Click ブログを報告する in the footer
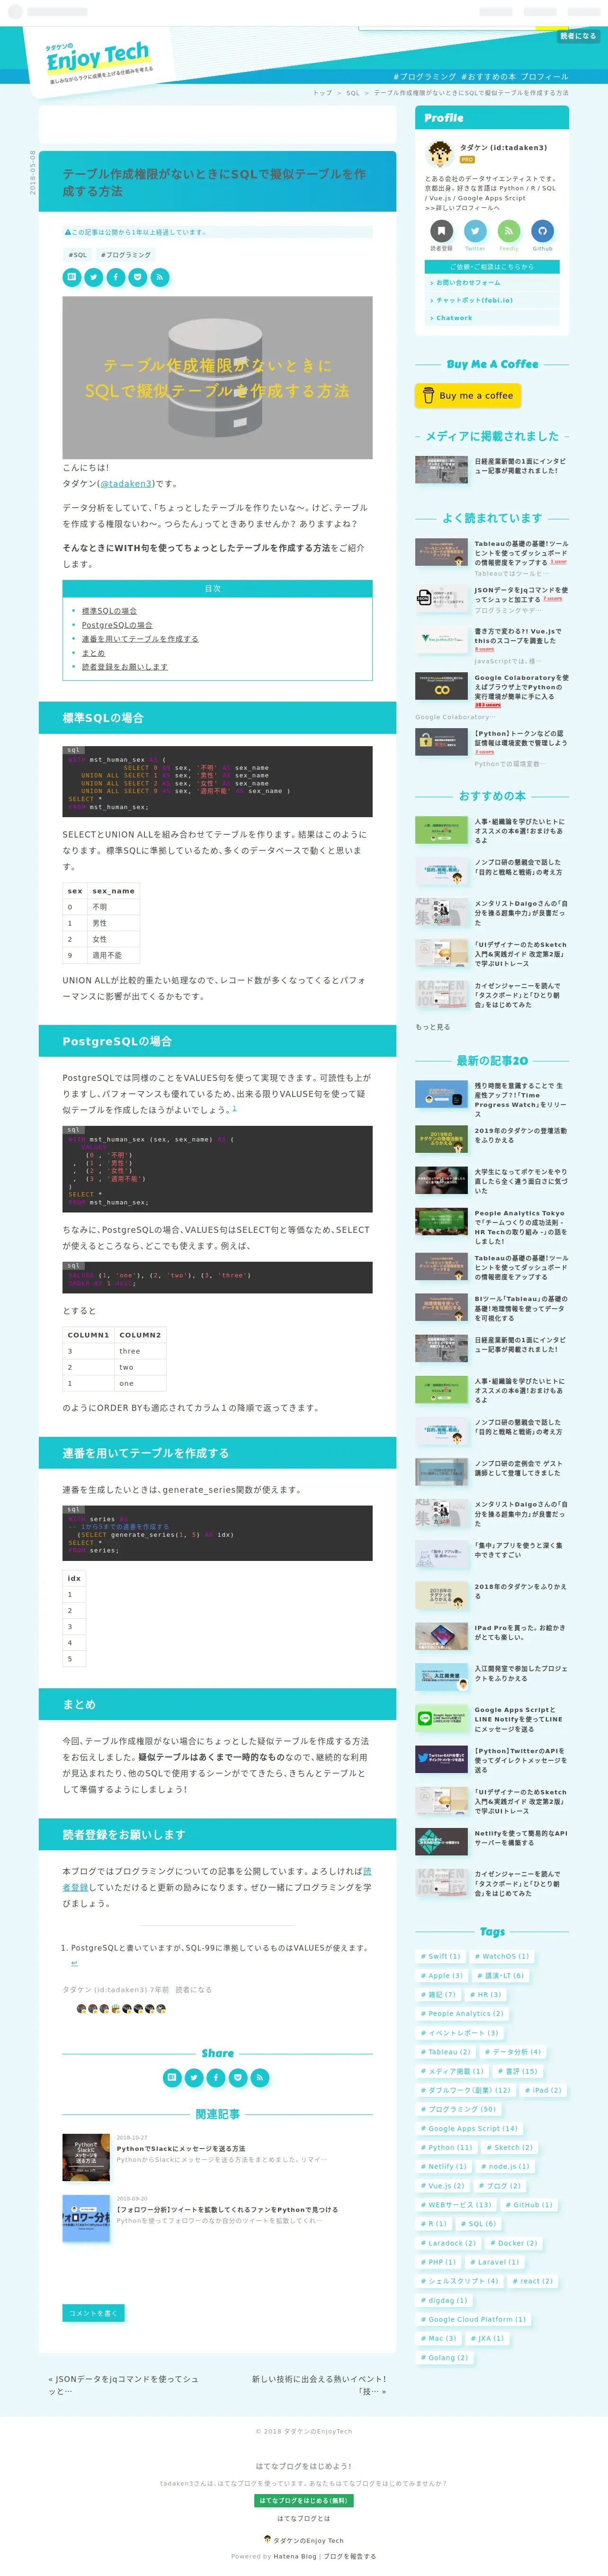Screen dimensions: 608x2576 (350, 2556)
